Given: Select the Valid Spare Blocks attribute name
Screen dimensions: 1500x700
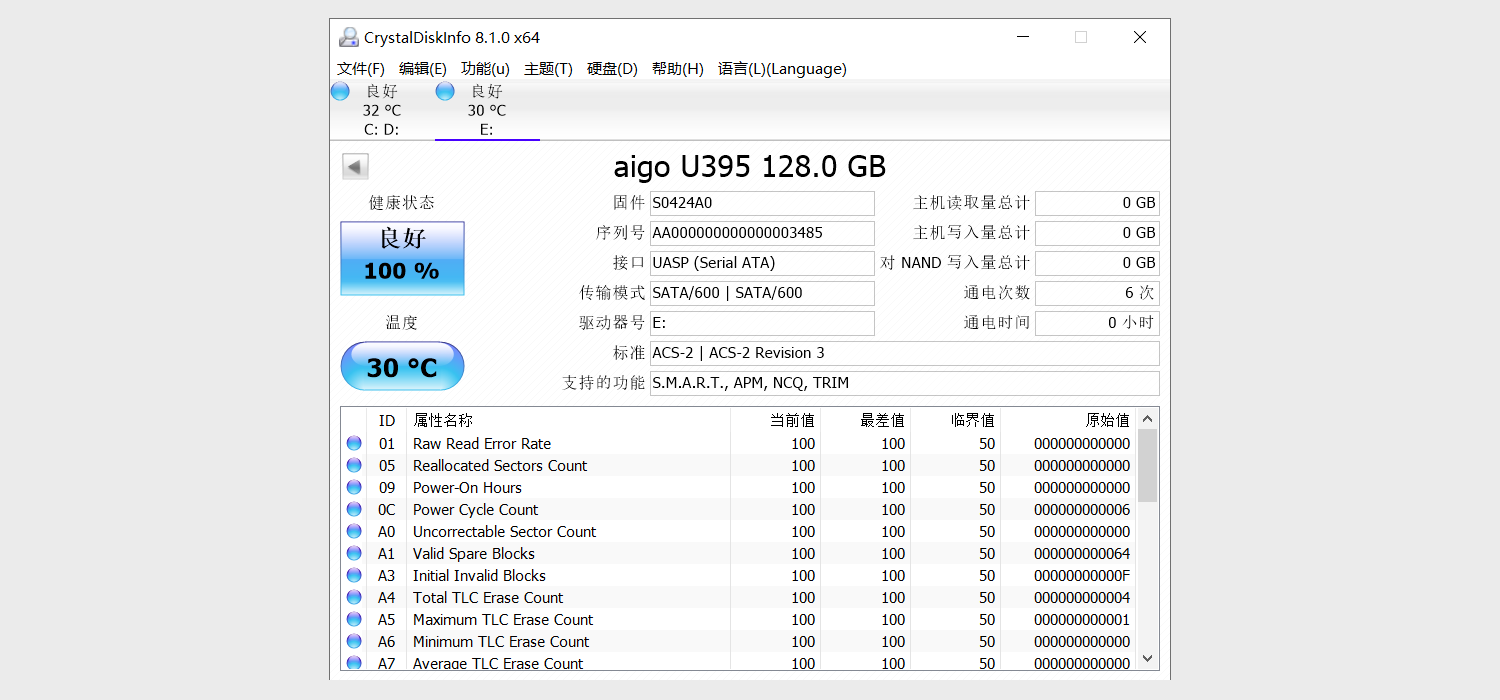Looking at the screenshot, I should pyautogui.click(x=474, y=554).
